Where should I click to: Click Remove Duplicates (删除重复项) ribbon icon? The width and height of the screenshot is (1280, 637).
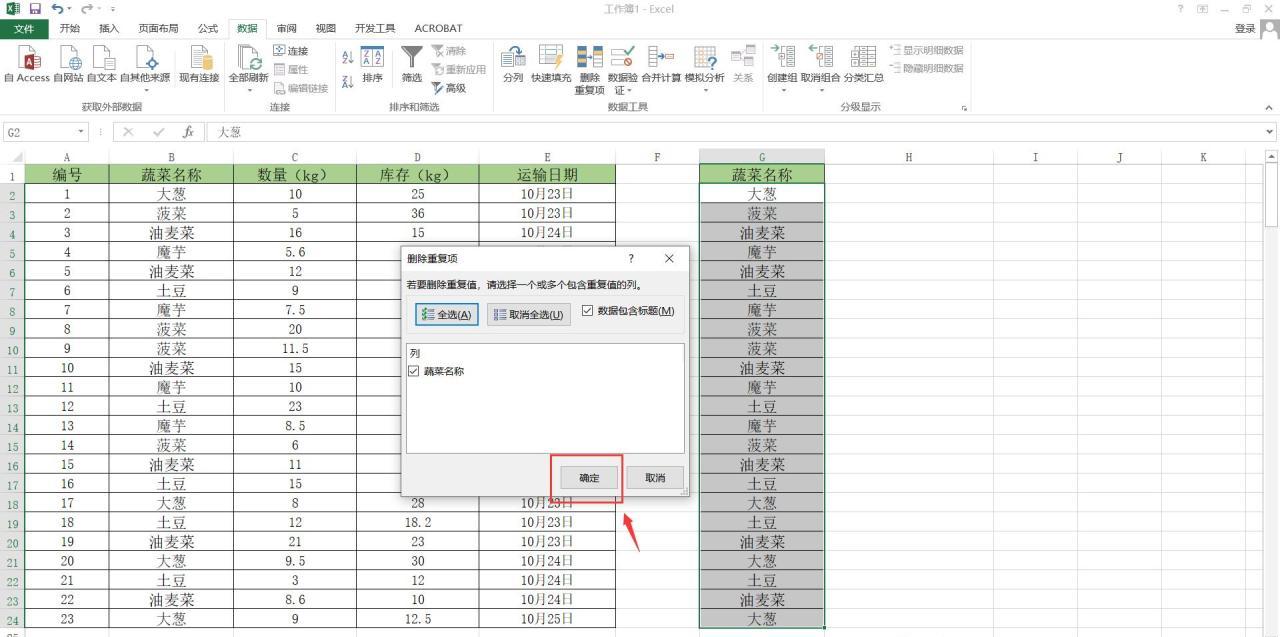click(x=590, y=69)
